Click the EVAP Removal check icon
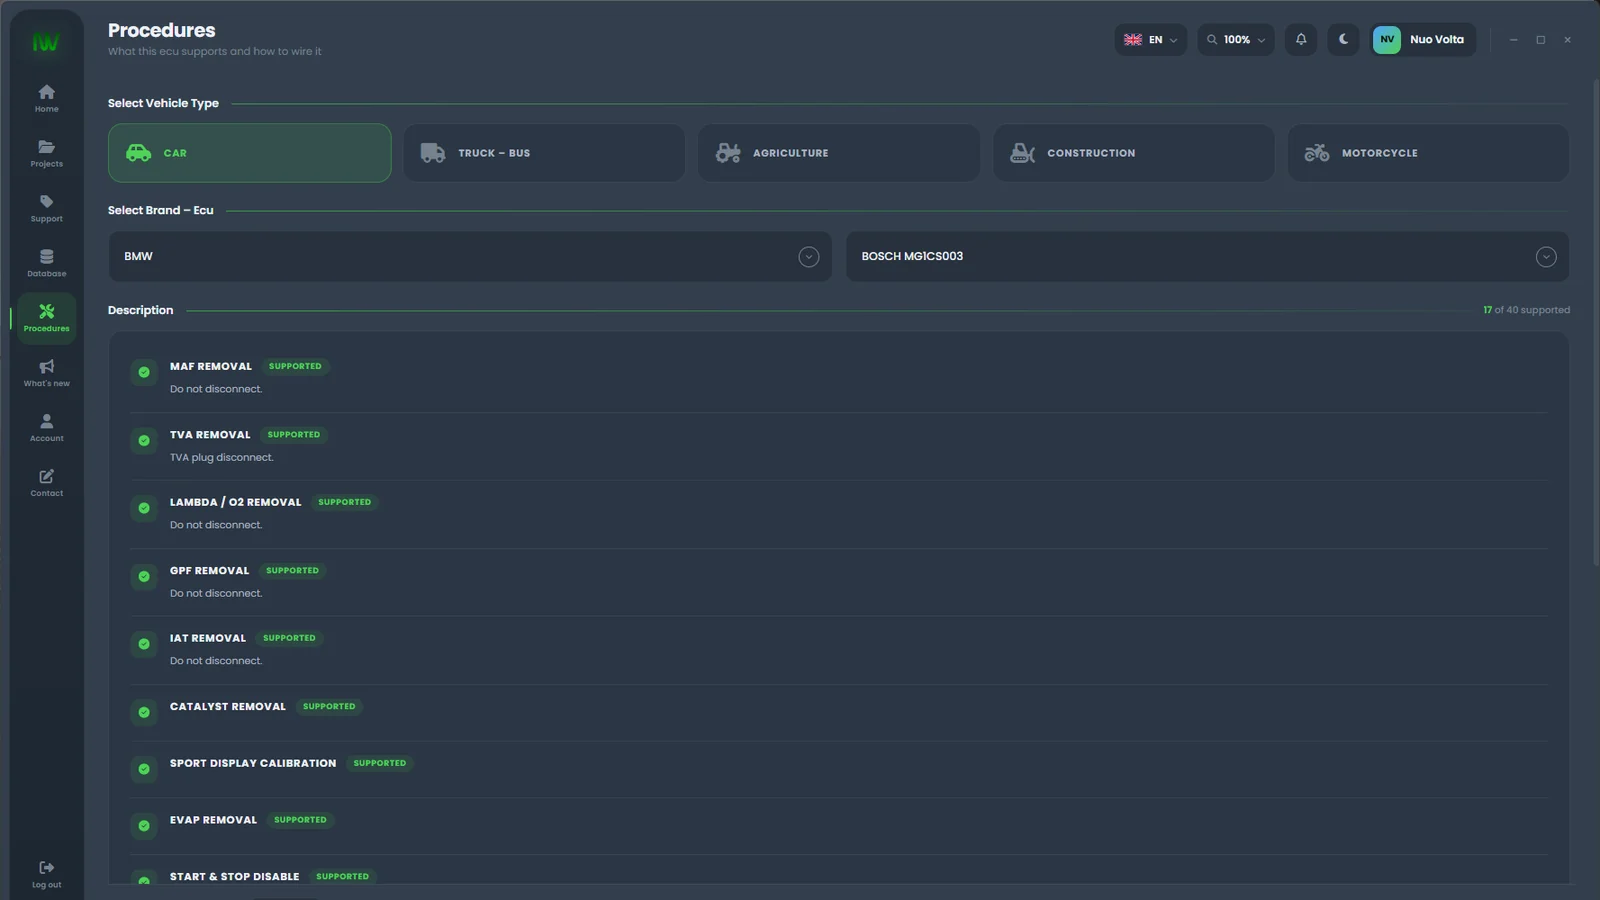This screenshot has width=1600, height=900. pyautogui.click(x=144, y=826)
